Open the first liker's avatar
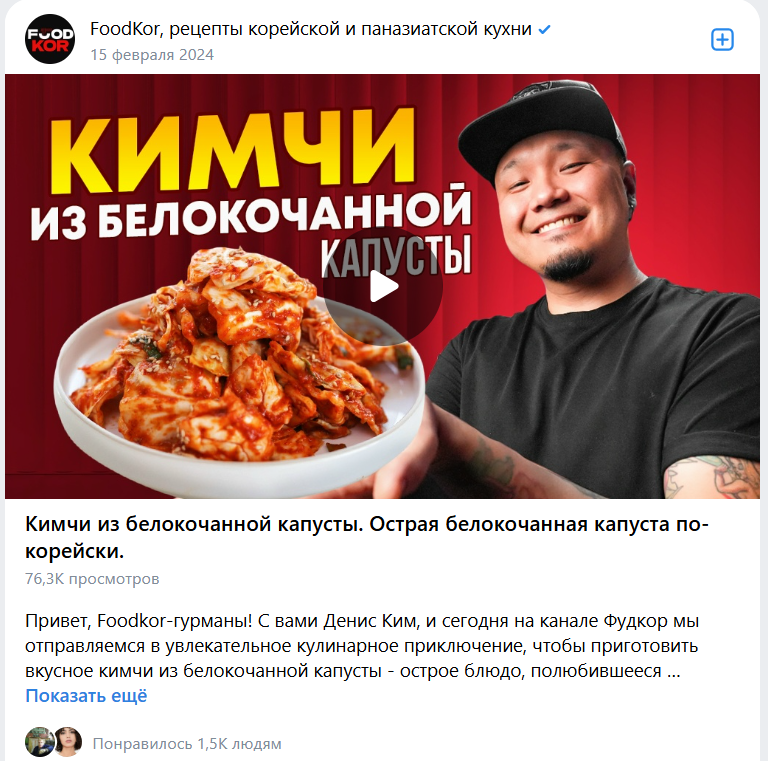The height and width of the screenshot is (761, 768). click(39, 742)
